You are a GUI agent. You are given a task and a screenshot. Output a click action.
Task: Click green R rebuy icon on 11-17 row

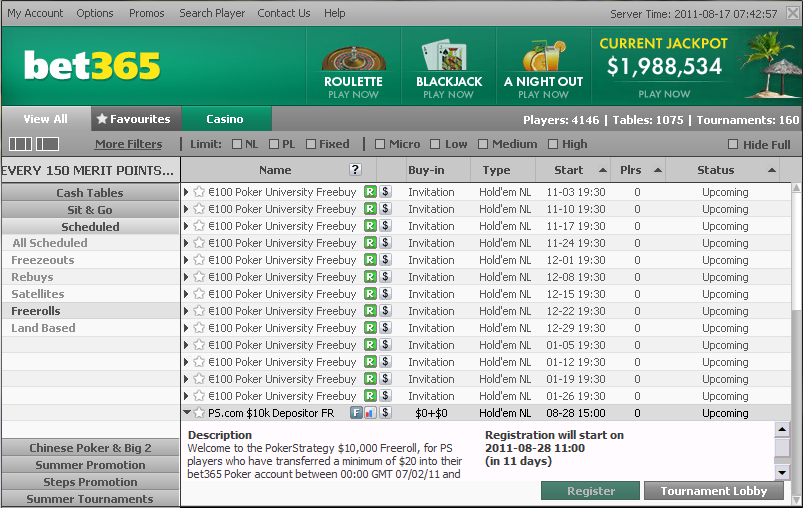[x=370, y=226]
